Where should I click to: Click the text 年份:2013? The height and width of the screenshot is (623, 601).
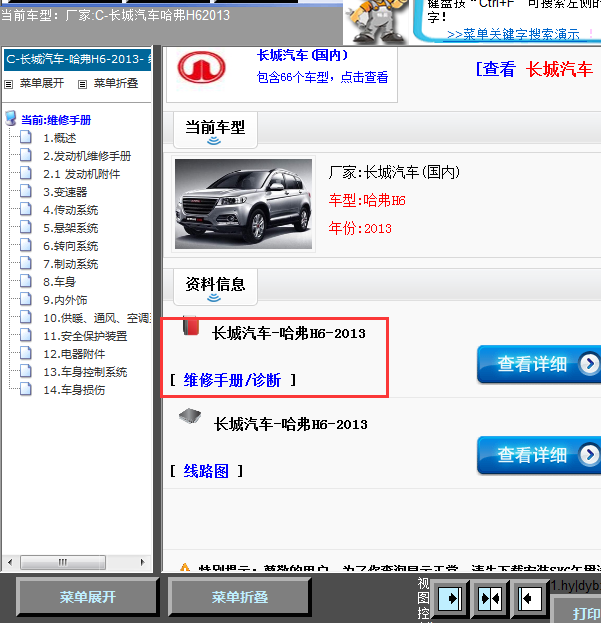pyautogui.click(x=360, y=228)
